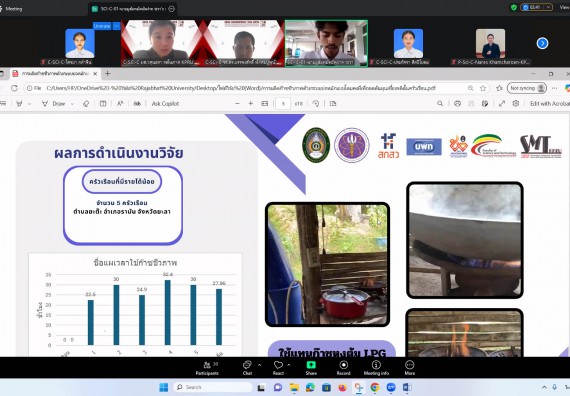
Task: Click the Fit to width icon
Action: 265,104
